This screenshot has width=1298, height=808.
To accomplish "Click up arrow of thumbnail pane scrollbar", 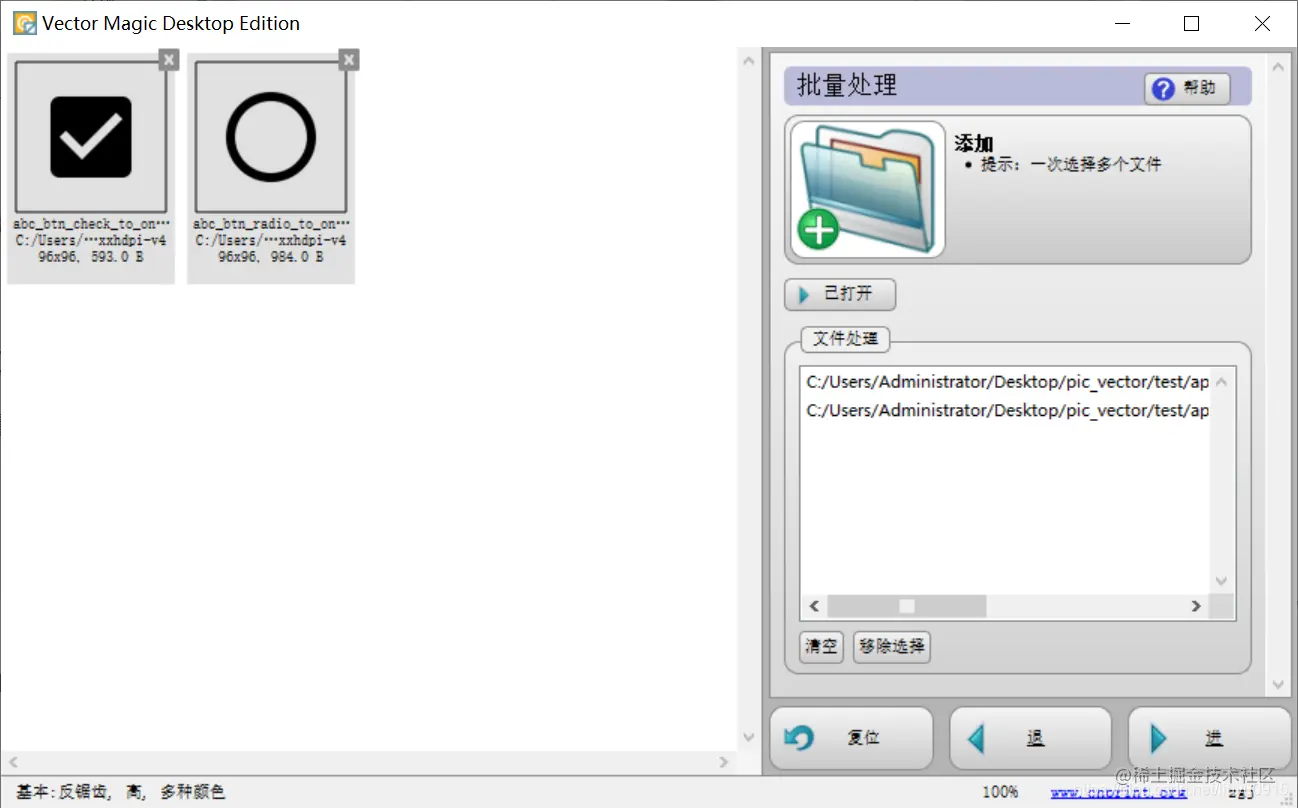I will click(749, 61).
